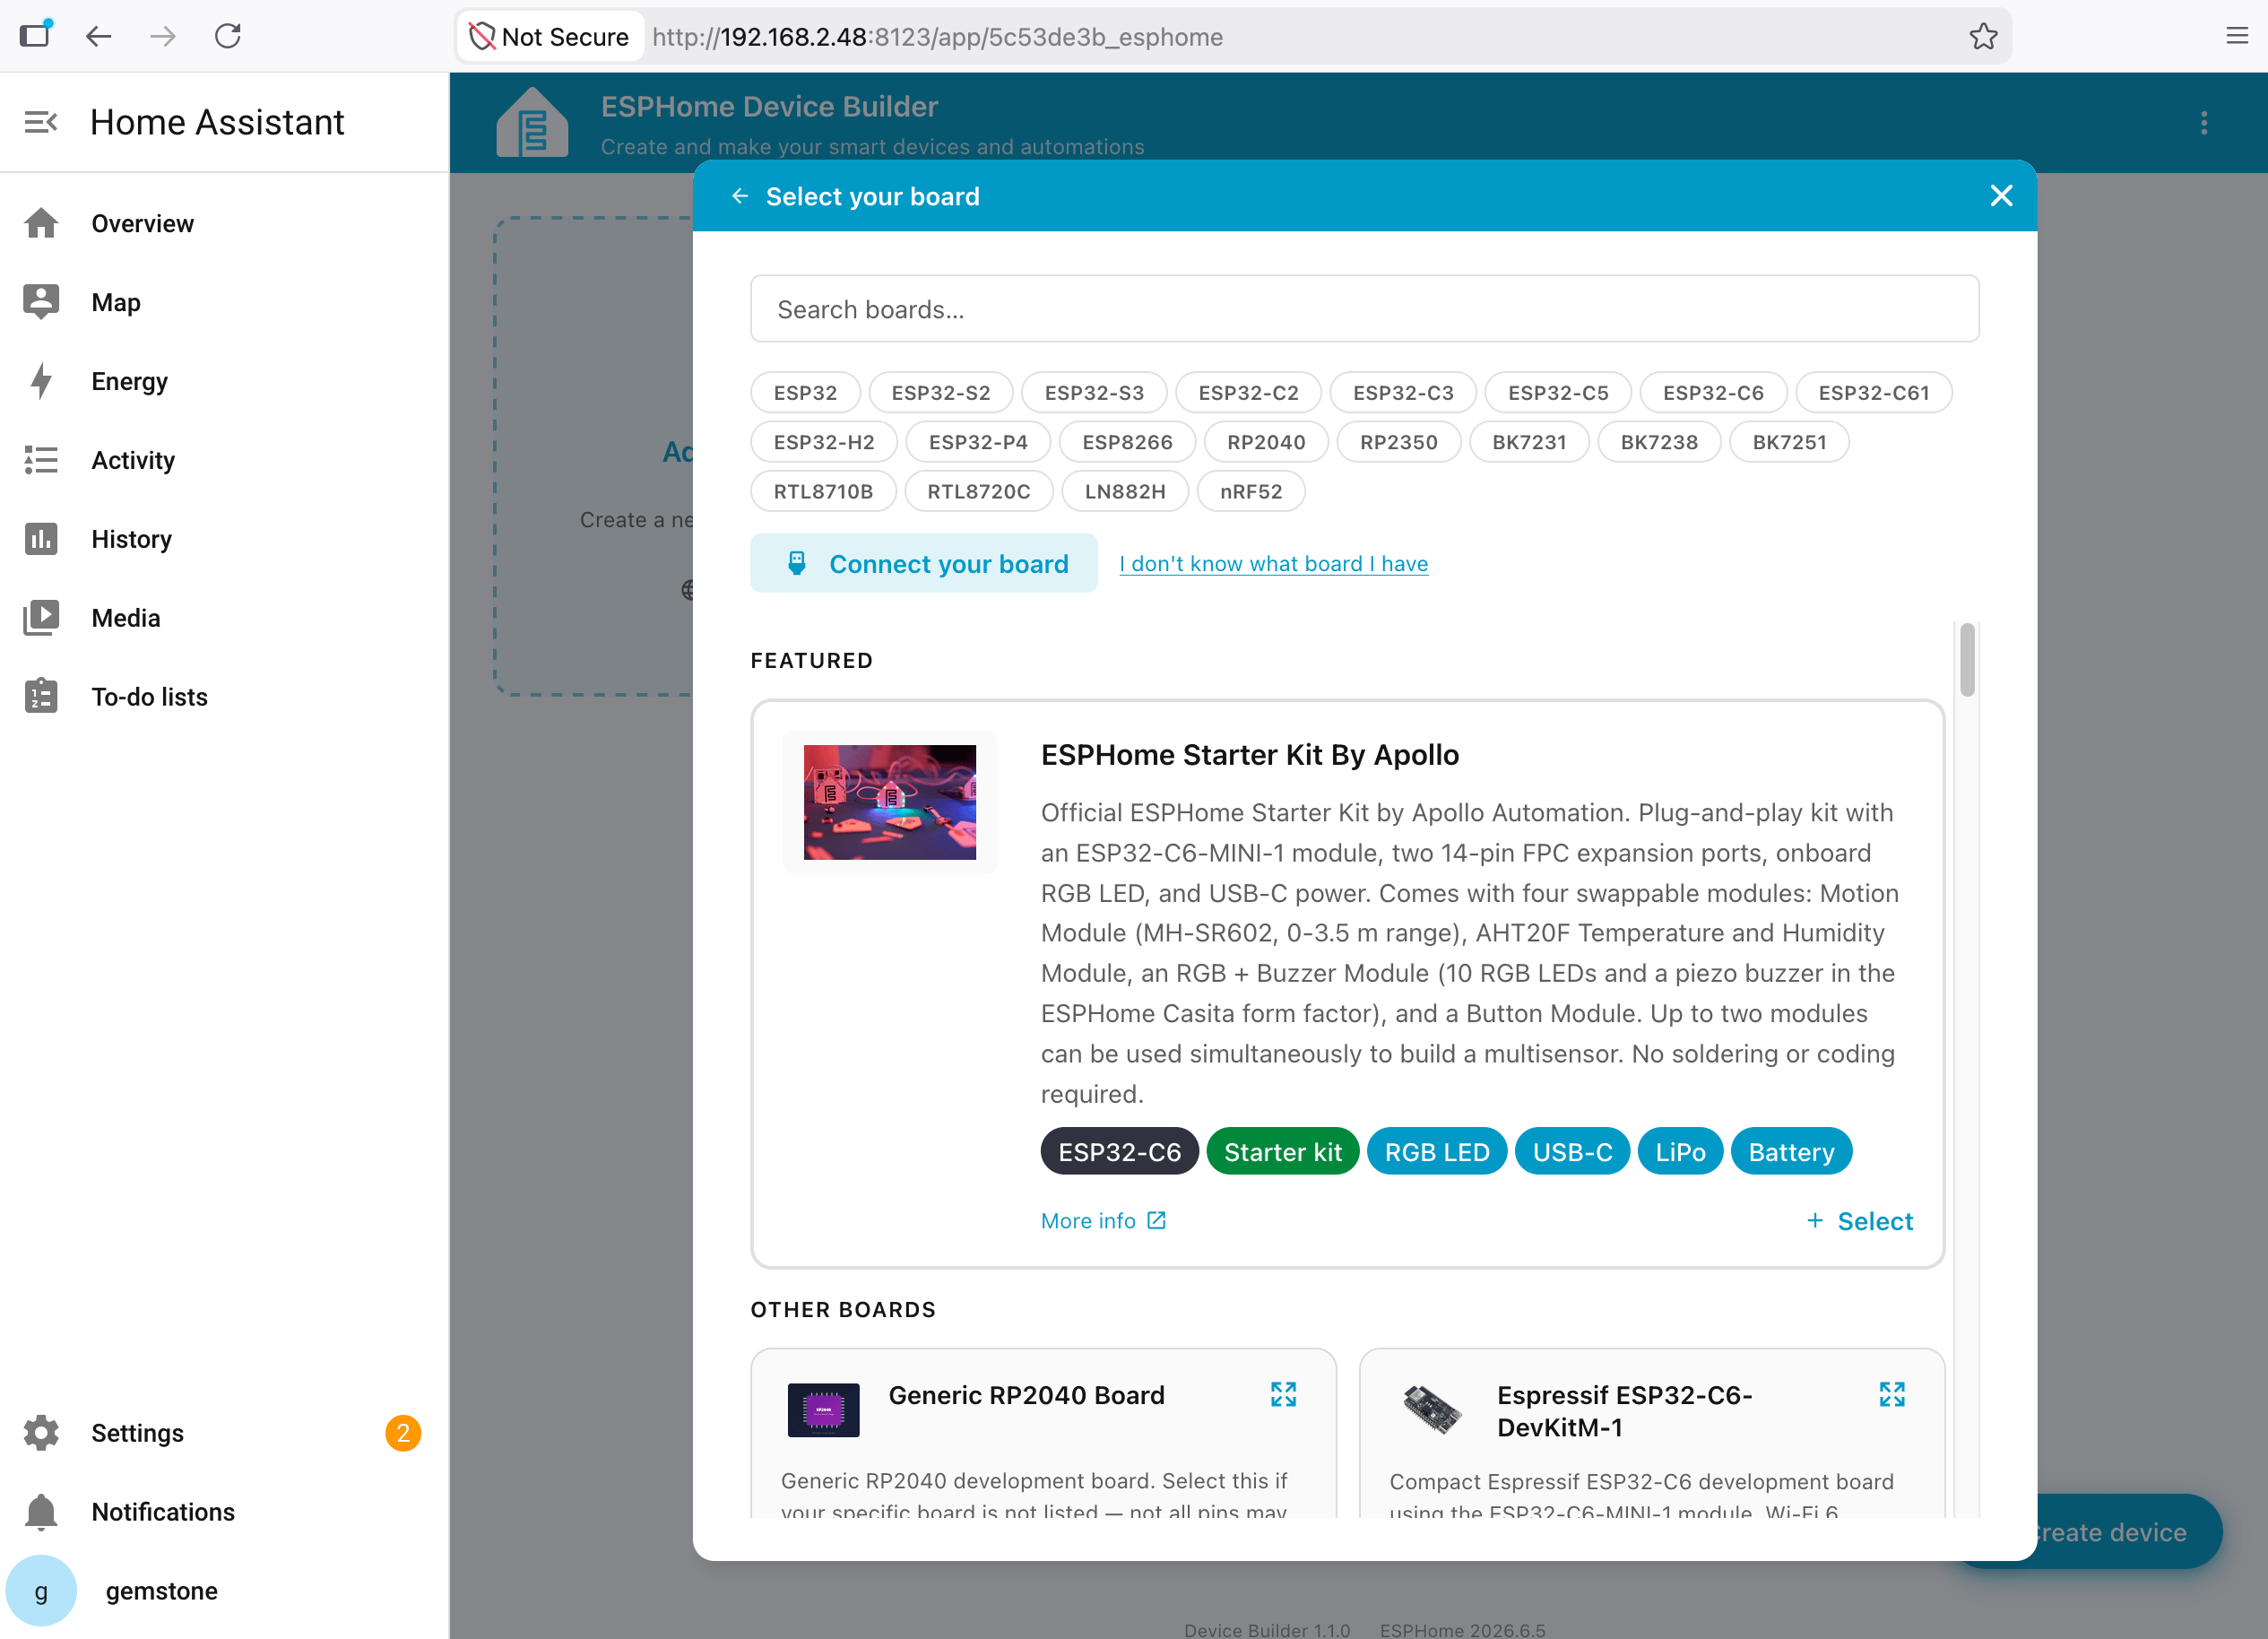Open To-do lists
The image size is (2268, 1639).
(225, 697)
